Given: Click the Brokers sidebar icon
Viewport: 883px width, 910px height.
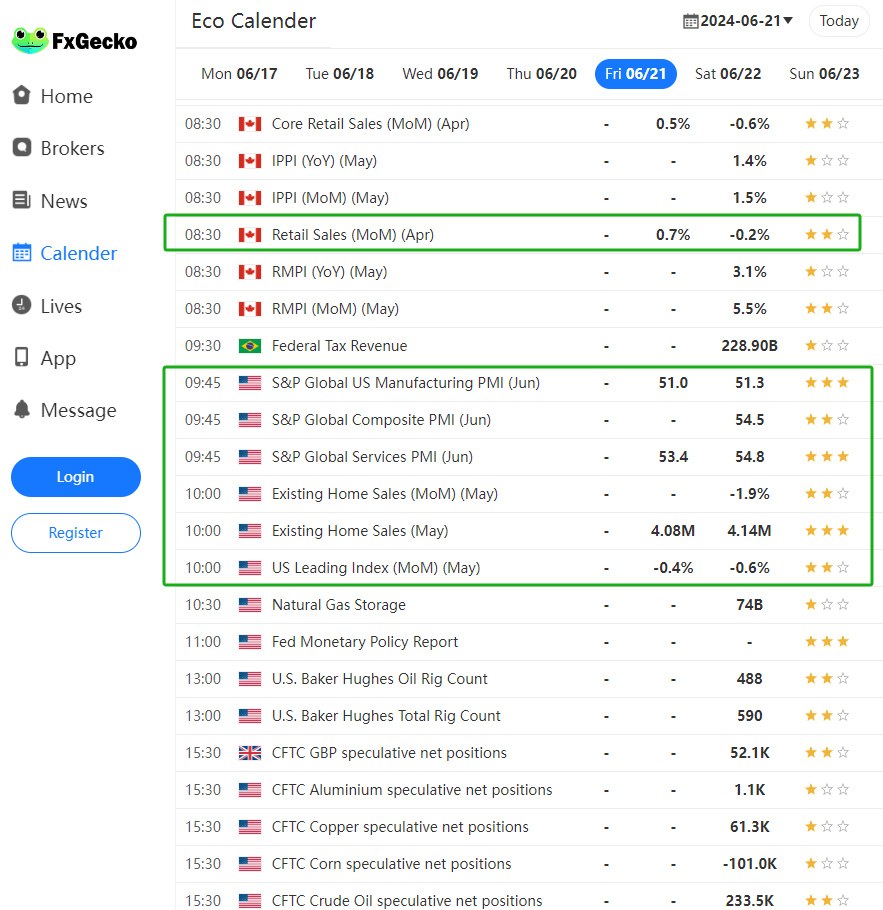Looking at the screenshot, I should pyautogui.click(x=21, y=147).
